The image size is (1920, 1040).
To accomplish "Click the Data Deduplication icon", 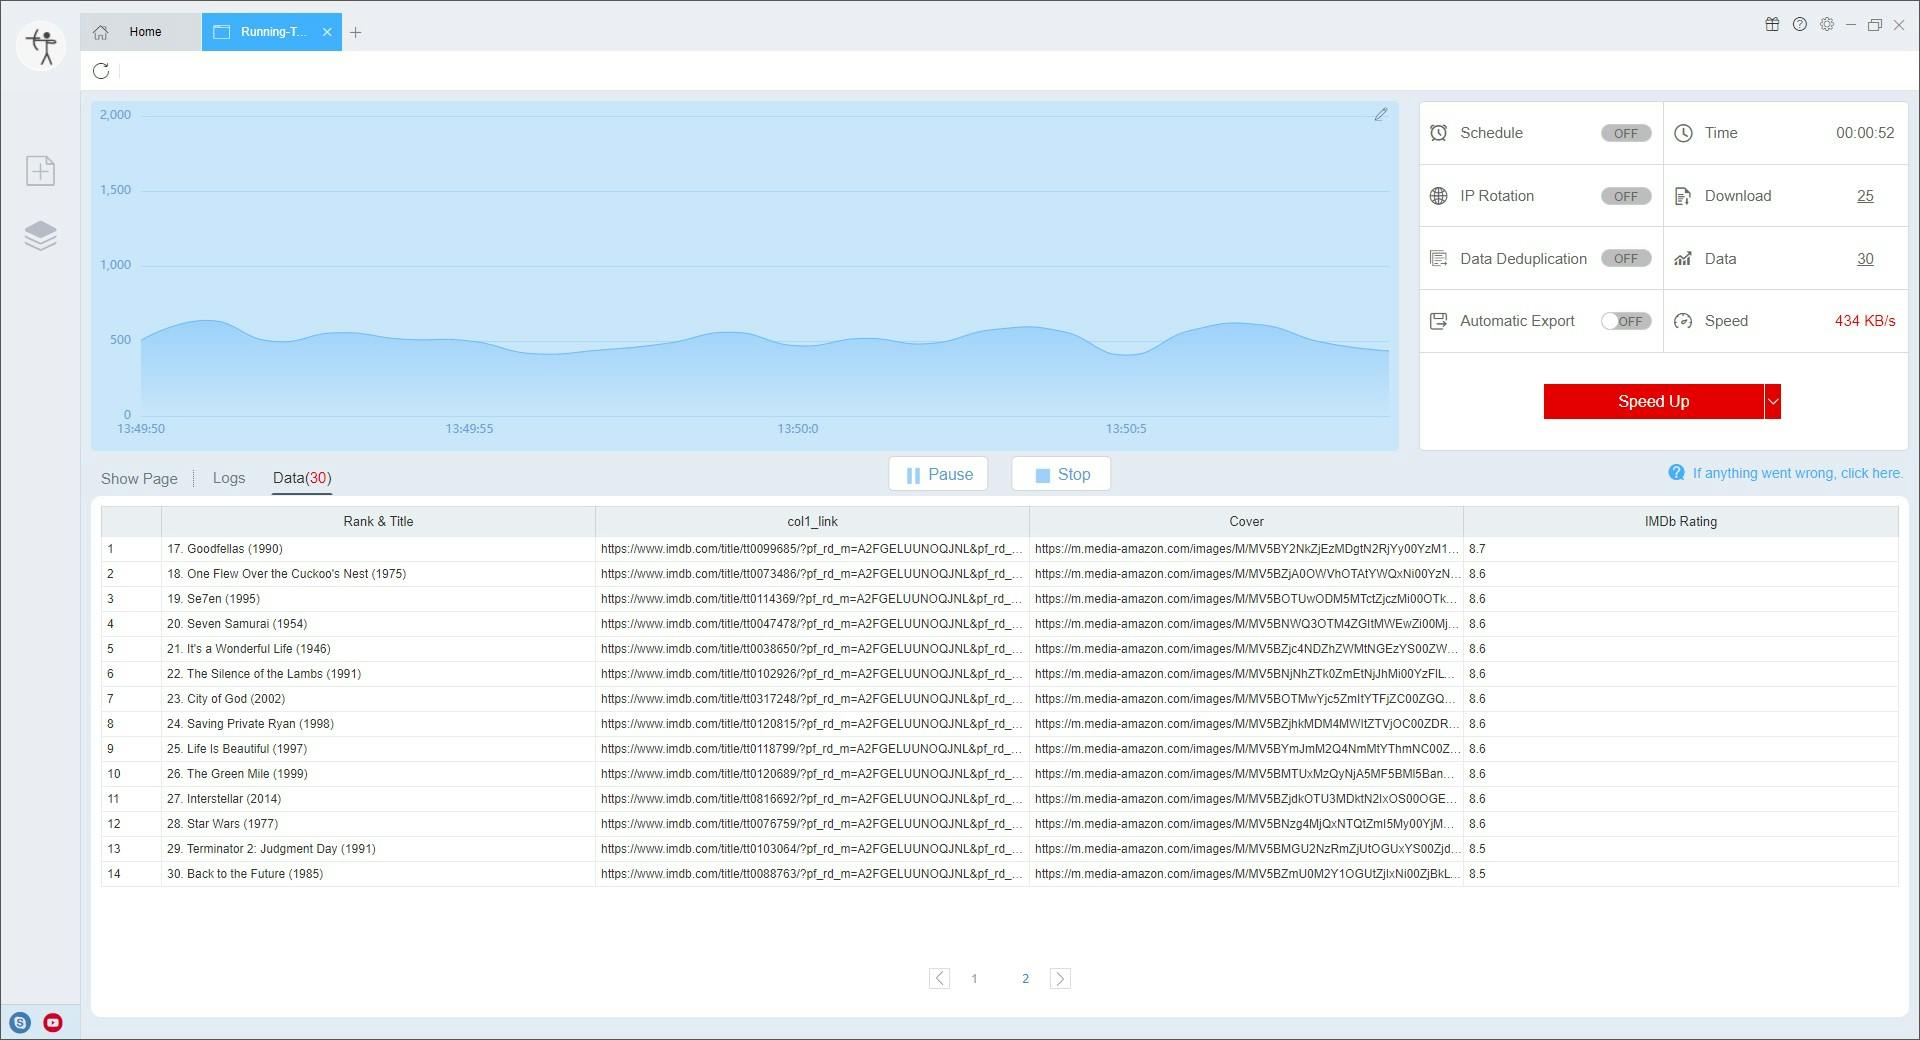I will coord(1438,259).
